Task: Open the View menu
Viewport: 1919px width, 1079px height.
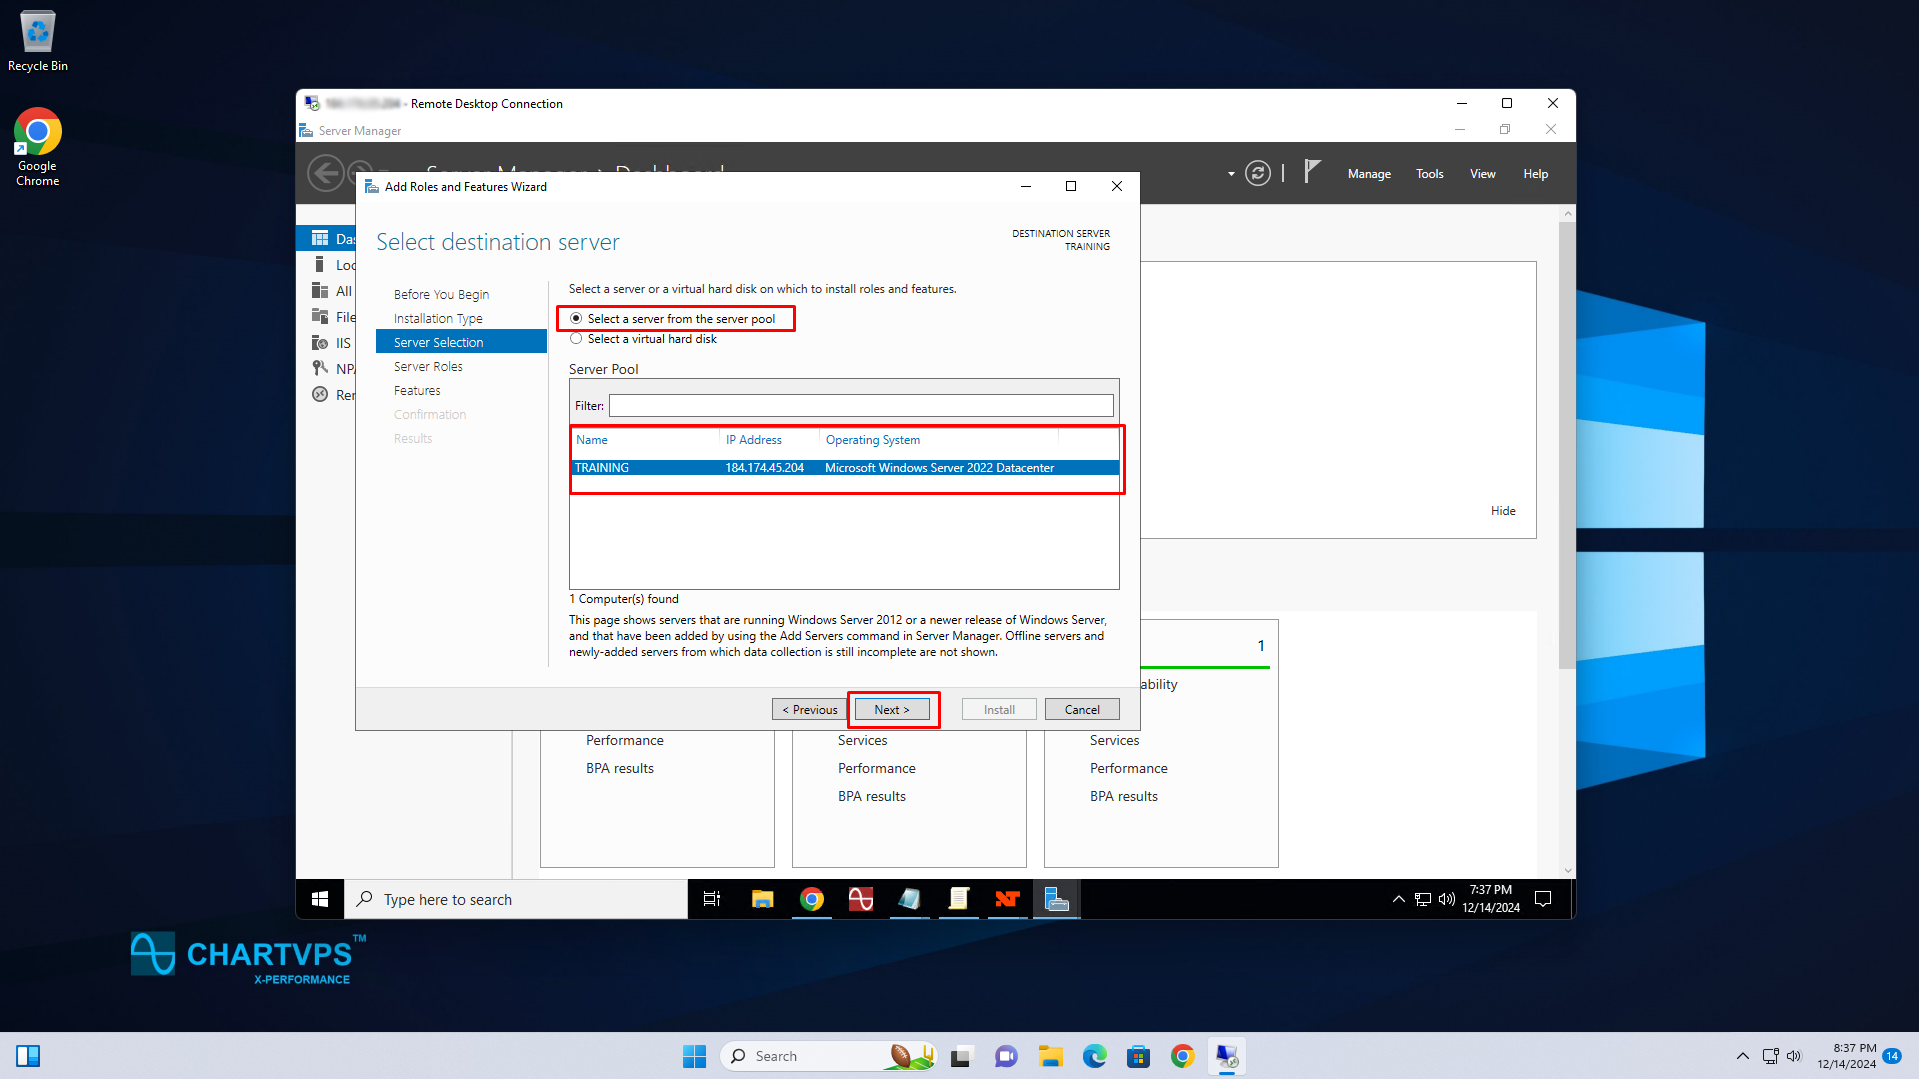Action: coord(1482,173)
